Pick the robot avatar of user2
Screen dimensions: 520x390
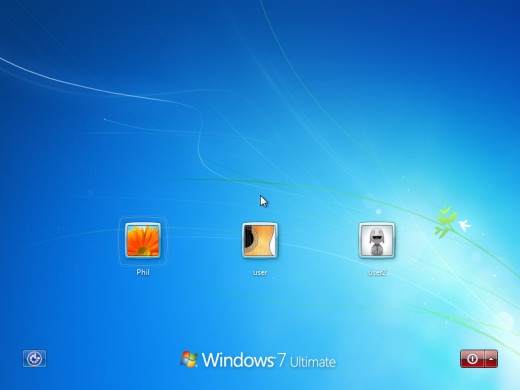point(377,241)
